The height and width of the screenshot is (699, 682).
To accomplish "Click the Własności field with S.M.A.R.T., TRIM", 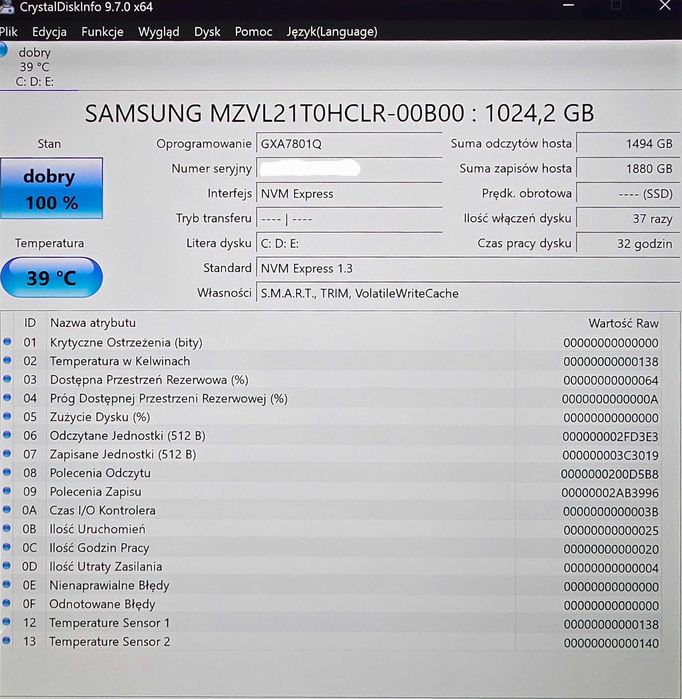I will [x=468, y=293].
